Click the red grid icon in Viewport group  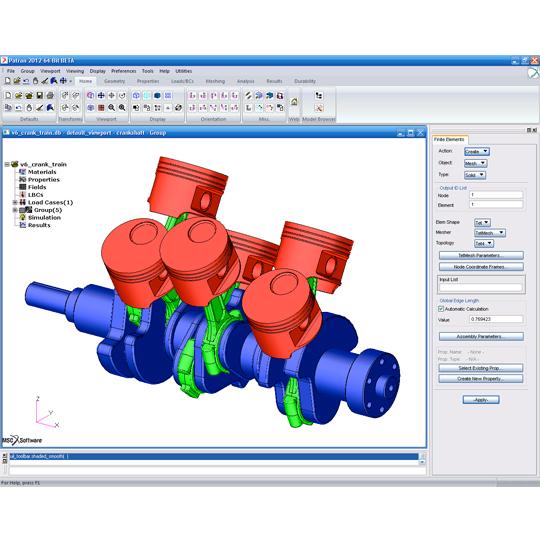(x=101, y=108)
